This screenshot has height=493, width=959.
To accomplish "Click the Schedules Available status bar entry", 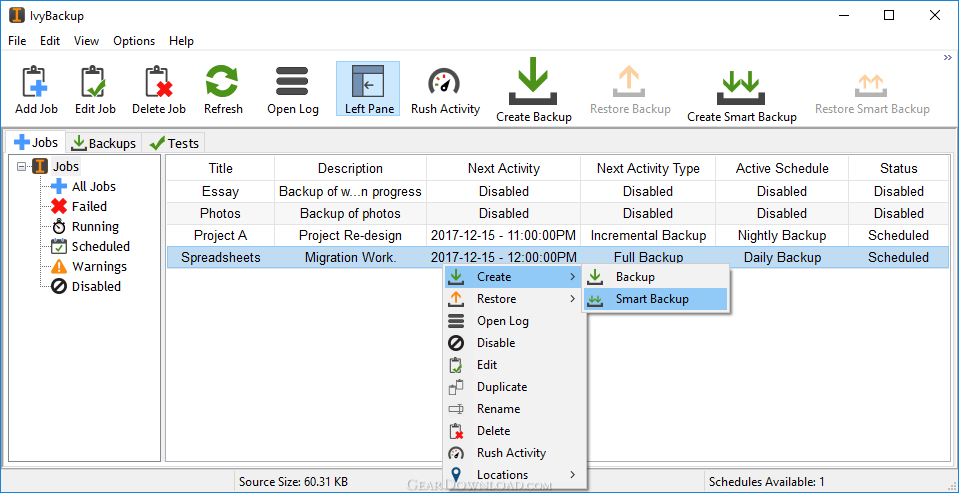I will coord(766,482).
